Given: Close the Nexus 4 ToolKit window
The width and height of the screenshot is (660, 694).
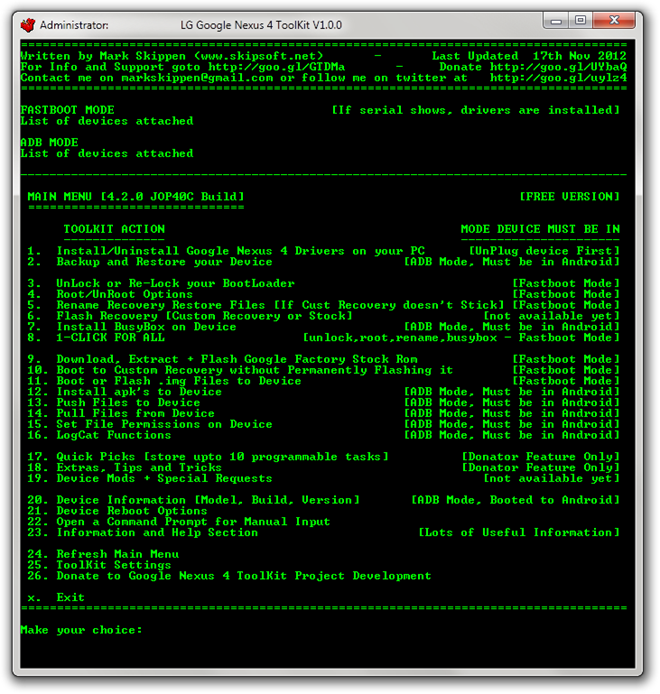Looking at the screenshot, I should 614,20.
